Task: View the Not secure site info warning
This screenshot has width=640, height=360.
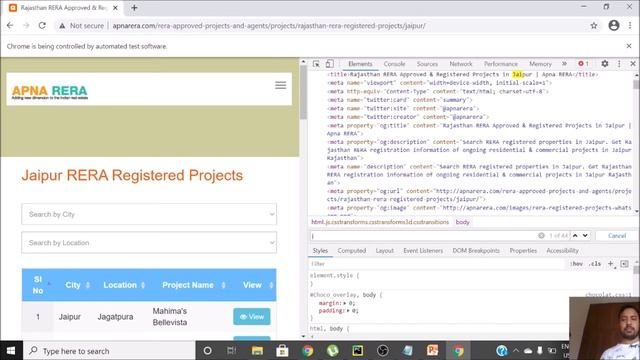Action: (81, 25)
